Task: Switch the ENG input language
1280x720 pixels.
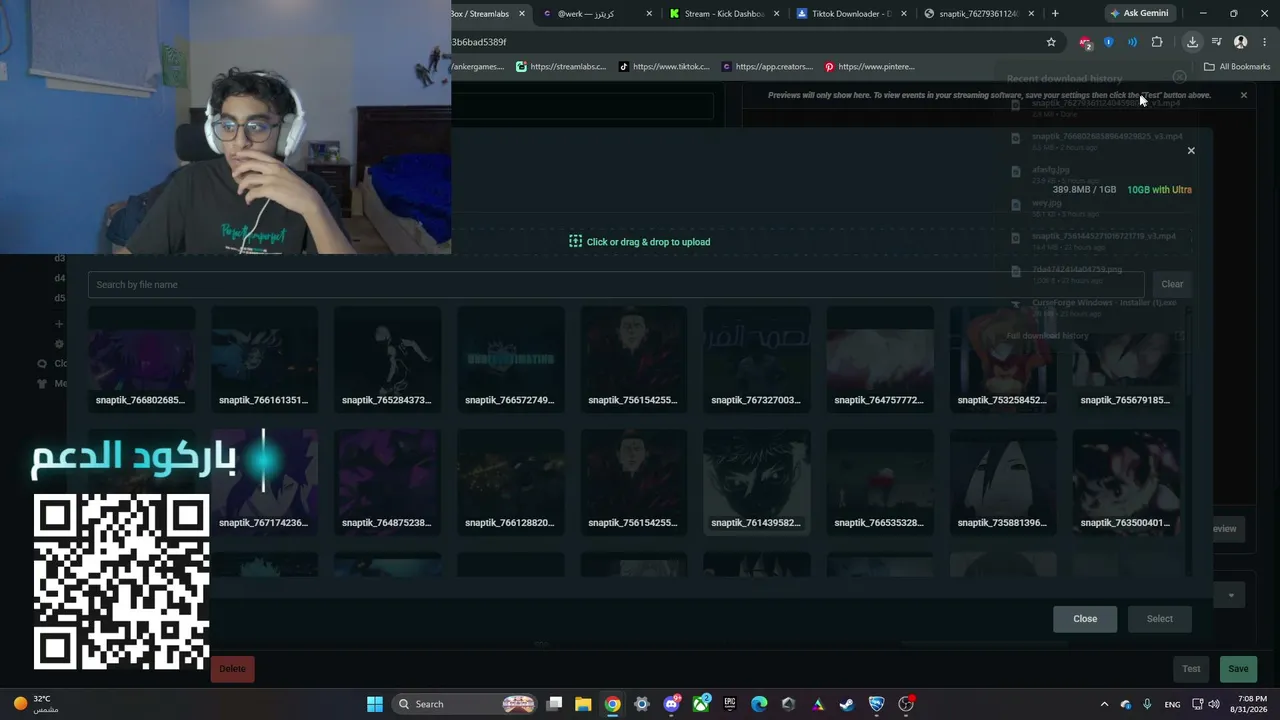Action: [x=1172, y=704]
